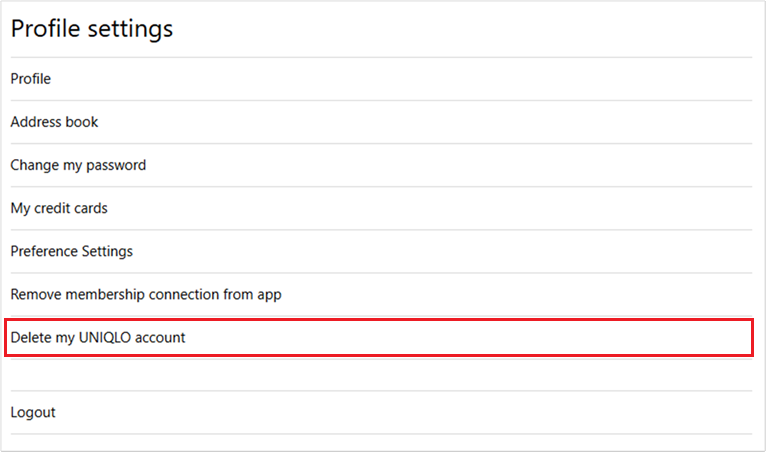Image resolution: width=768 pixels, height=457 pixels.
Task: Open My credit cards
Action: [59, 208]
